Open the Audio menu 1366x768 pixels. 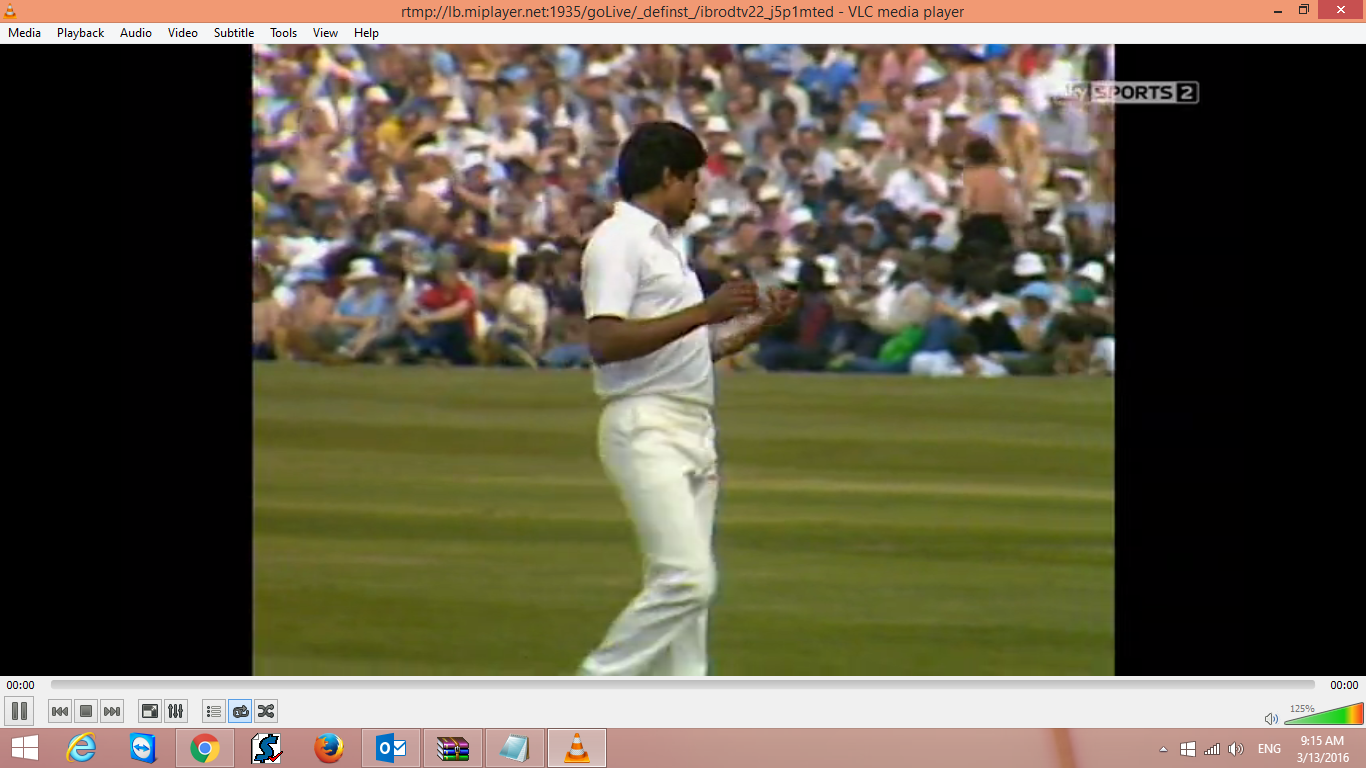click(136, 33)
